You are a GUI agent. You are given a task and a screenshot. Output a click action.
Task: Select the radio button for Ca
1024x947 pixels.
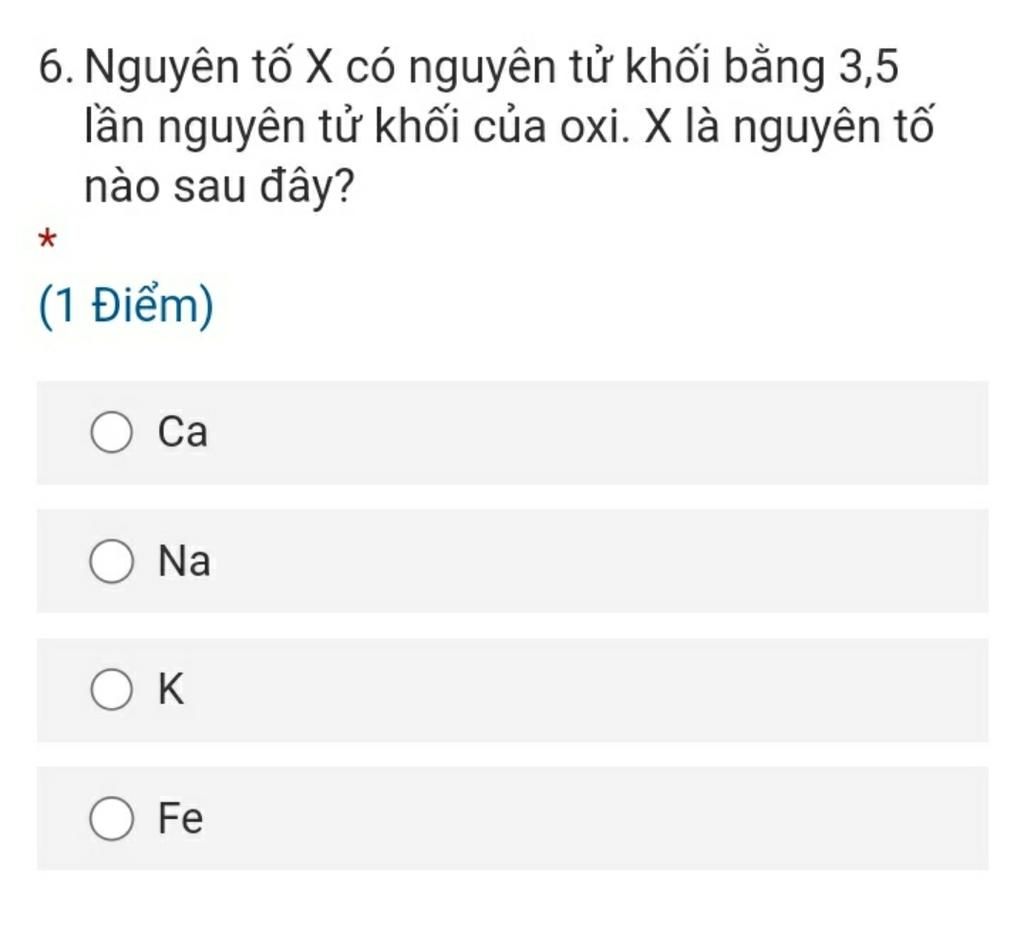(x=112, y=432)
